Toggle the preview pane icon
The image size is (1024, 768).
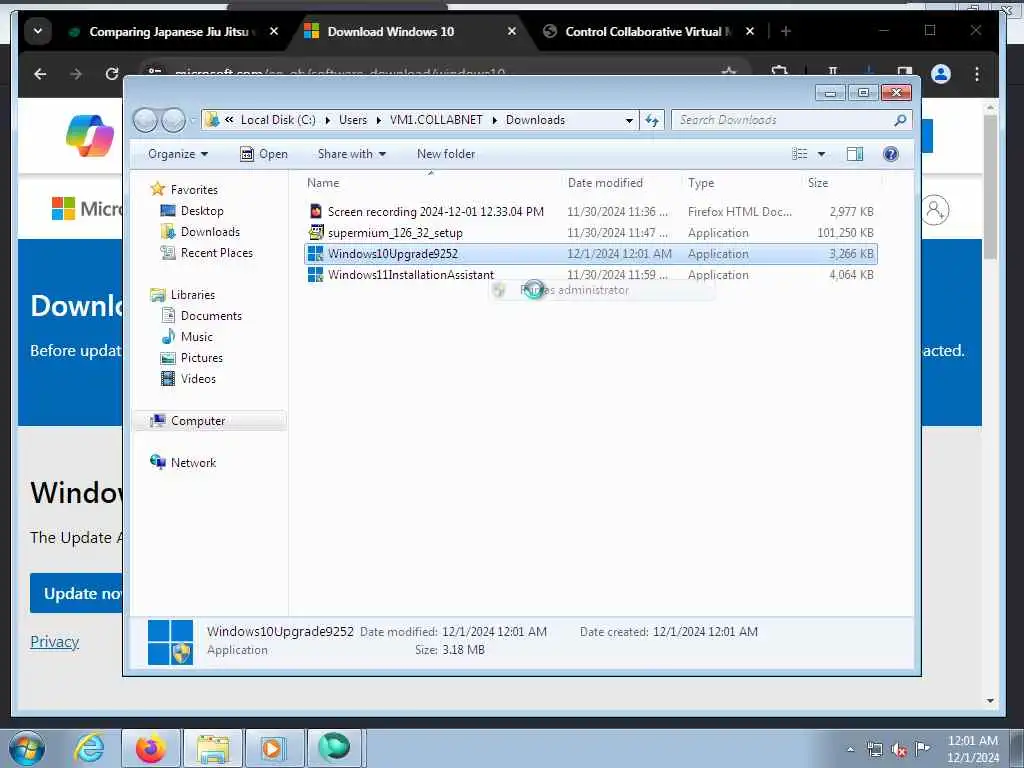[855, 154]
